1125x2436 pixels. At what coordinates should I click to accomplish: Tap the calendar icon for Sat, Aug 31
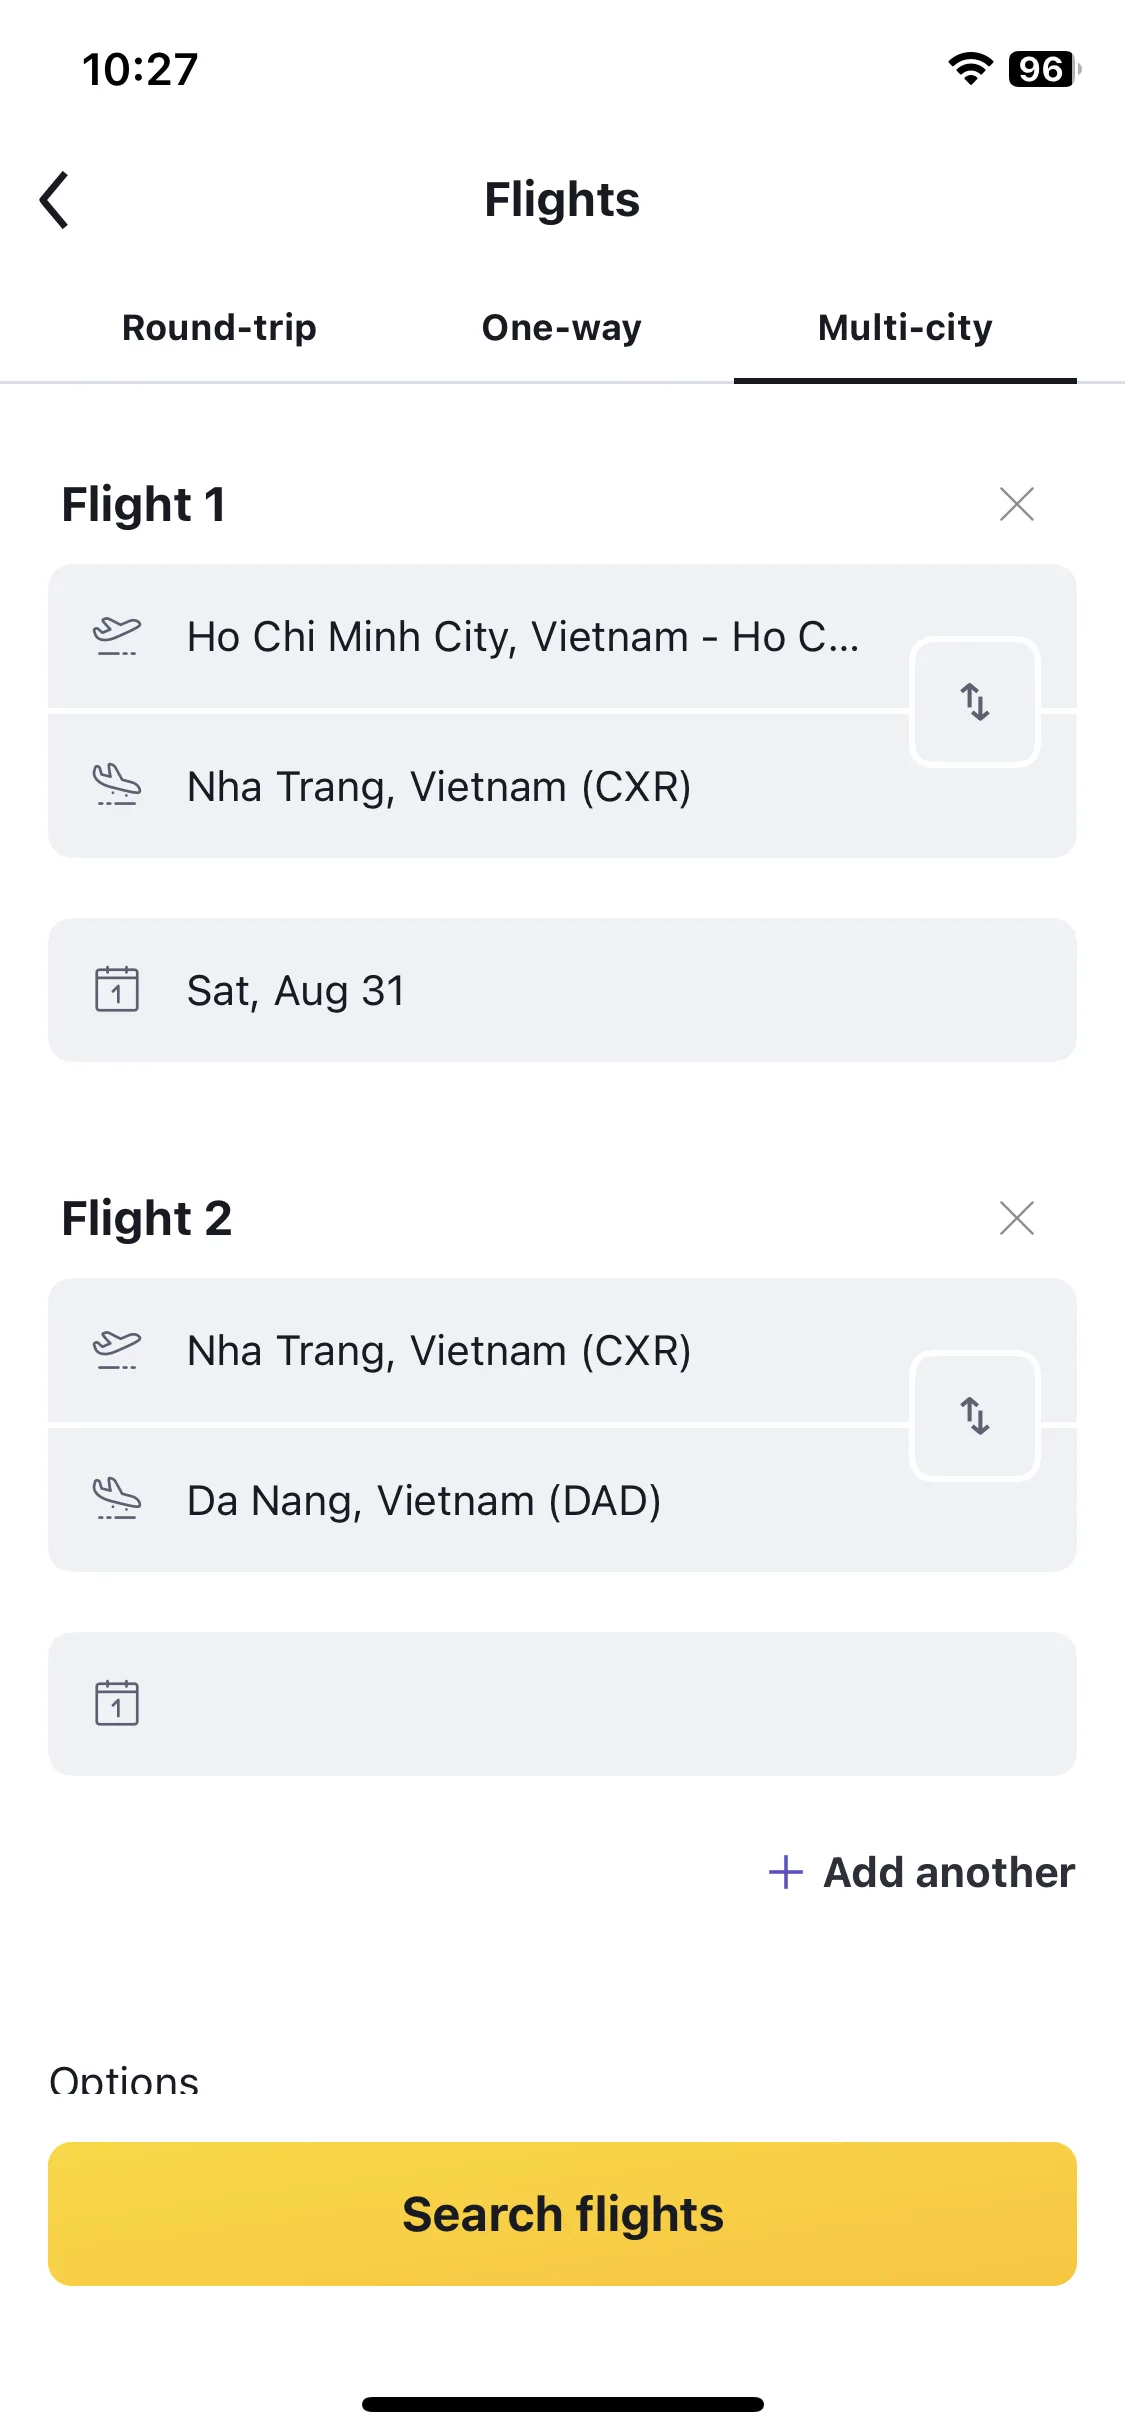pos(117,990)
